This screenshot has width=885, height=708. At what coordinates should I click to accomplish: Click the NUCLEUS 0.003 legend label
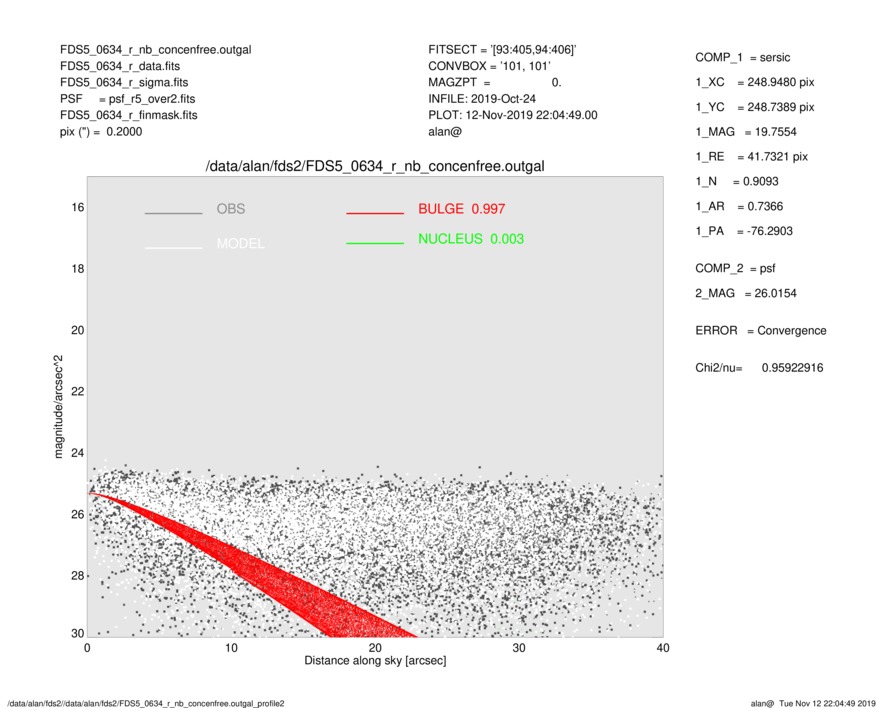click(x=471, y=239)
